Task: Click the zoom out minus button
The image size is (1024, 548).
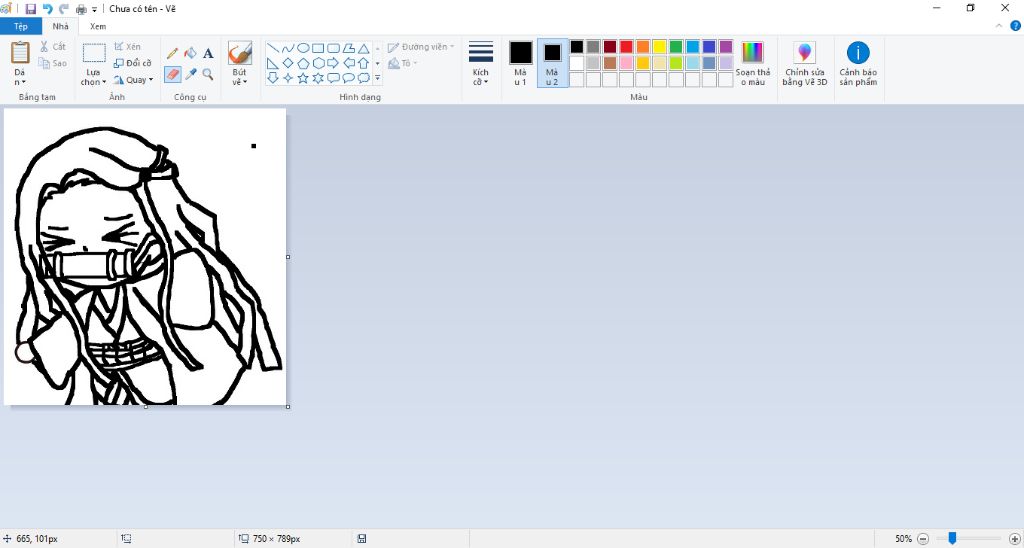Action: [923, 539]
